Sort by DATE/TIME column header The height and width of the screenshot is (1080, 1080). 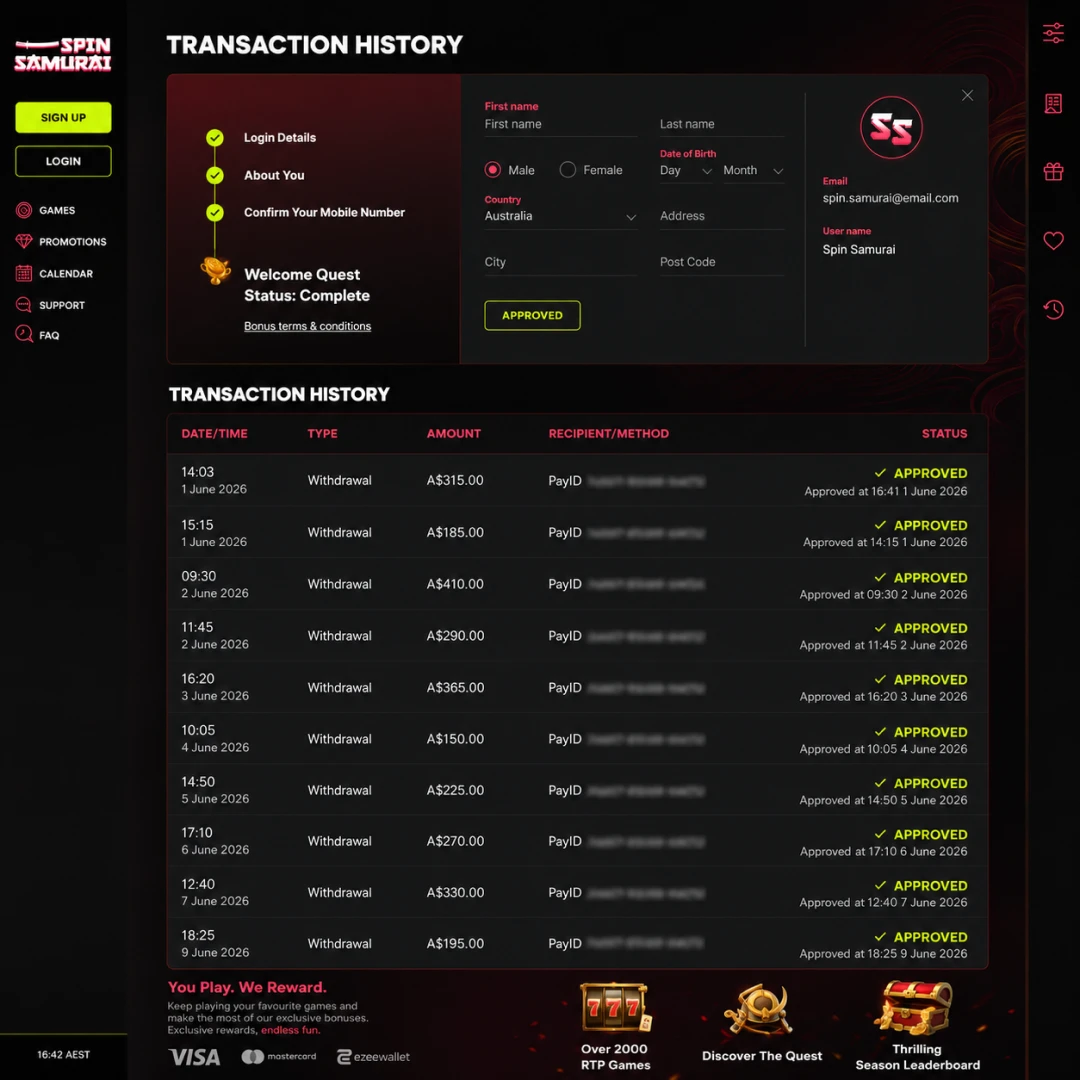click(214, 433)
